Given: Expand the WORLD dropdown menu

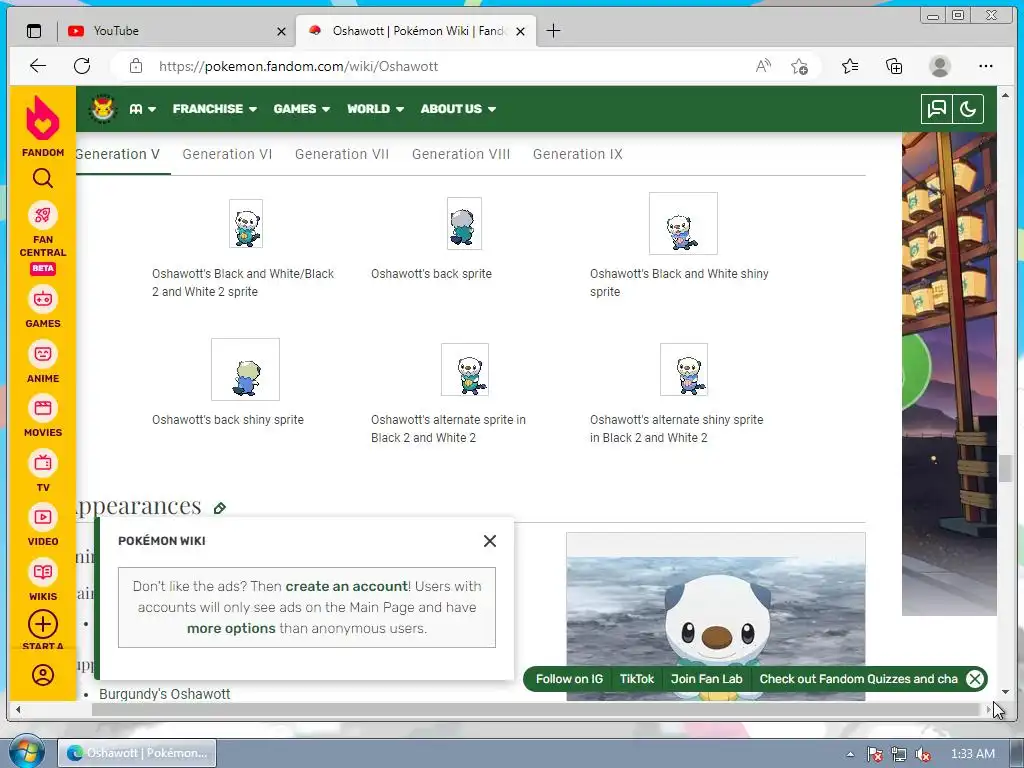Looking at the screenshot, I should tap(376, 109).
